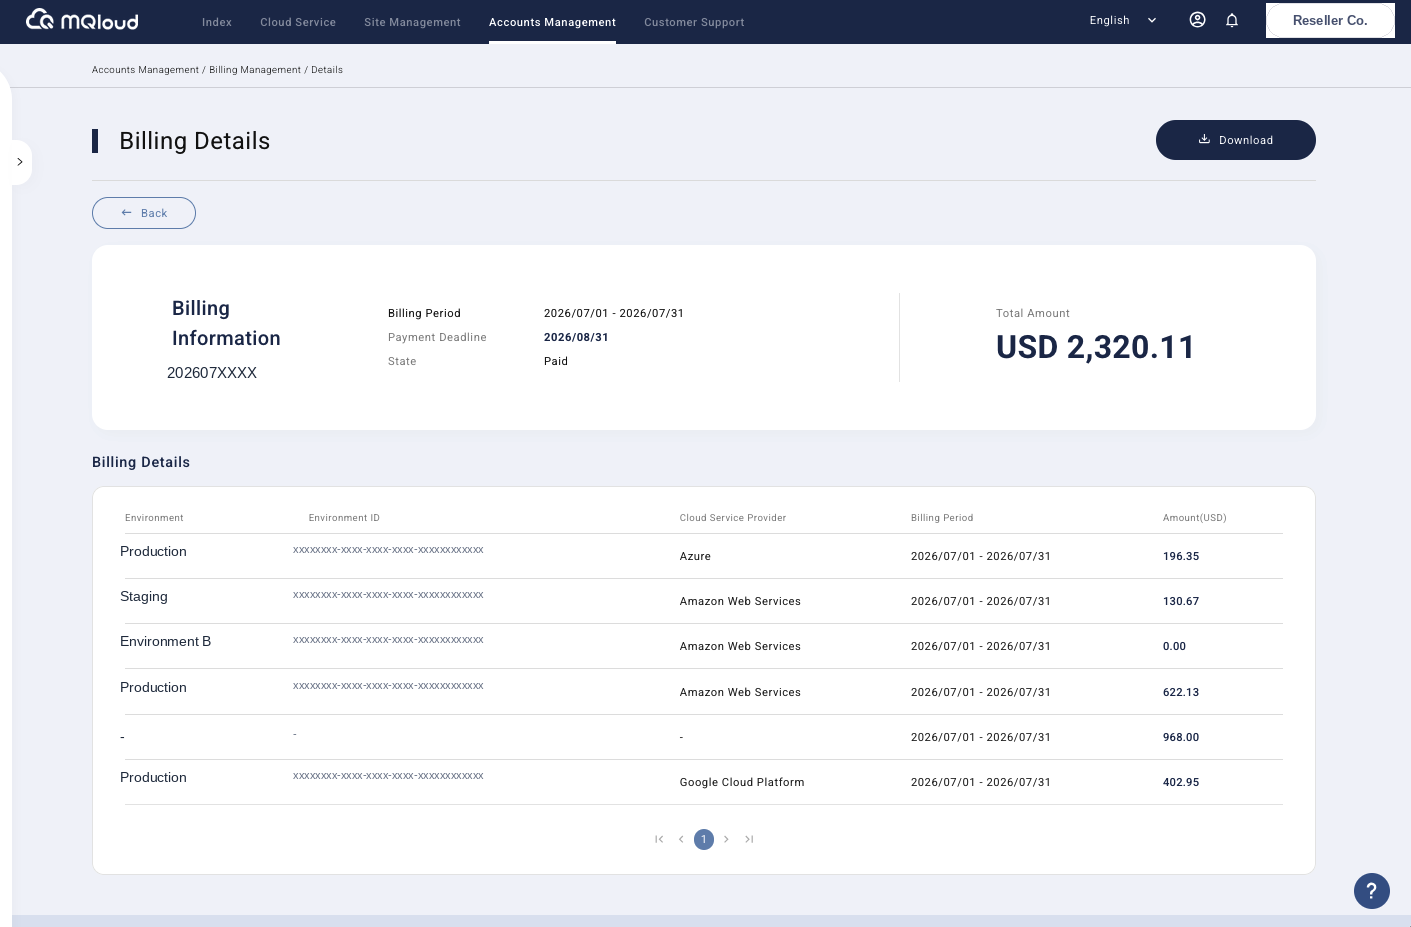Open the Cloud Service menu
Screen dimensions: 1411x927
point(298,22)
